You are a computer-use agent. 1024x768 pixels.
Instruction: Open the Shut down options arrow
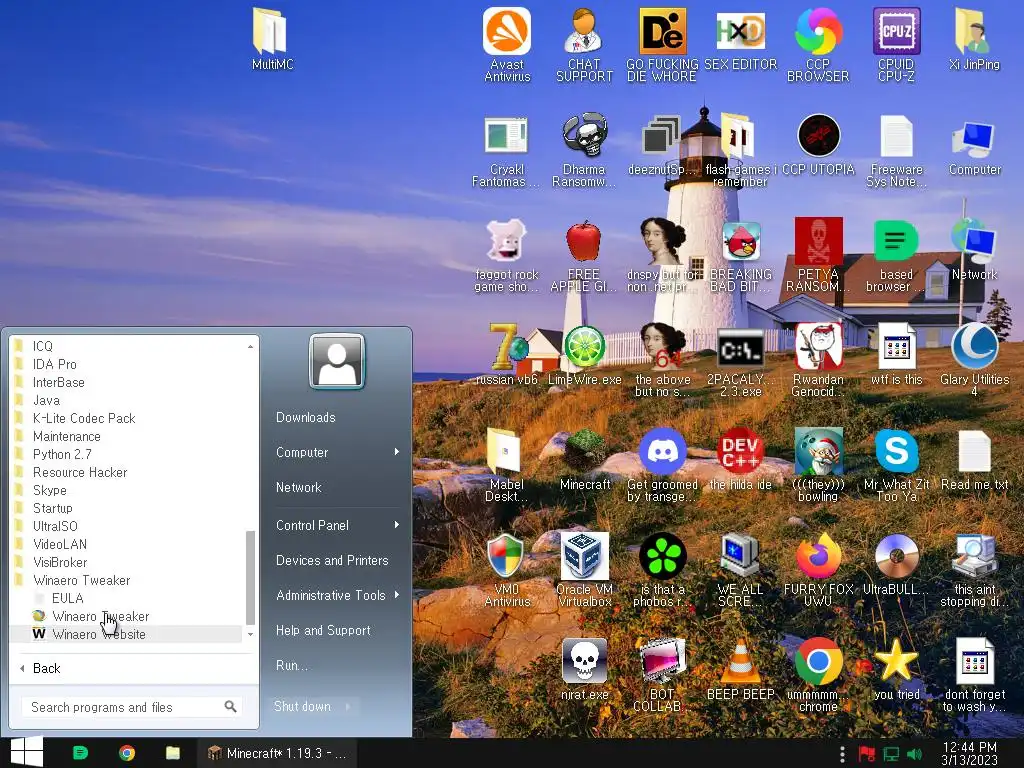coord(348,706)
